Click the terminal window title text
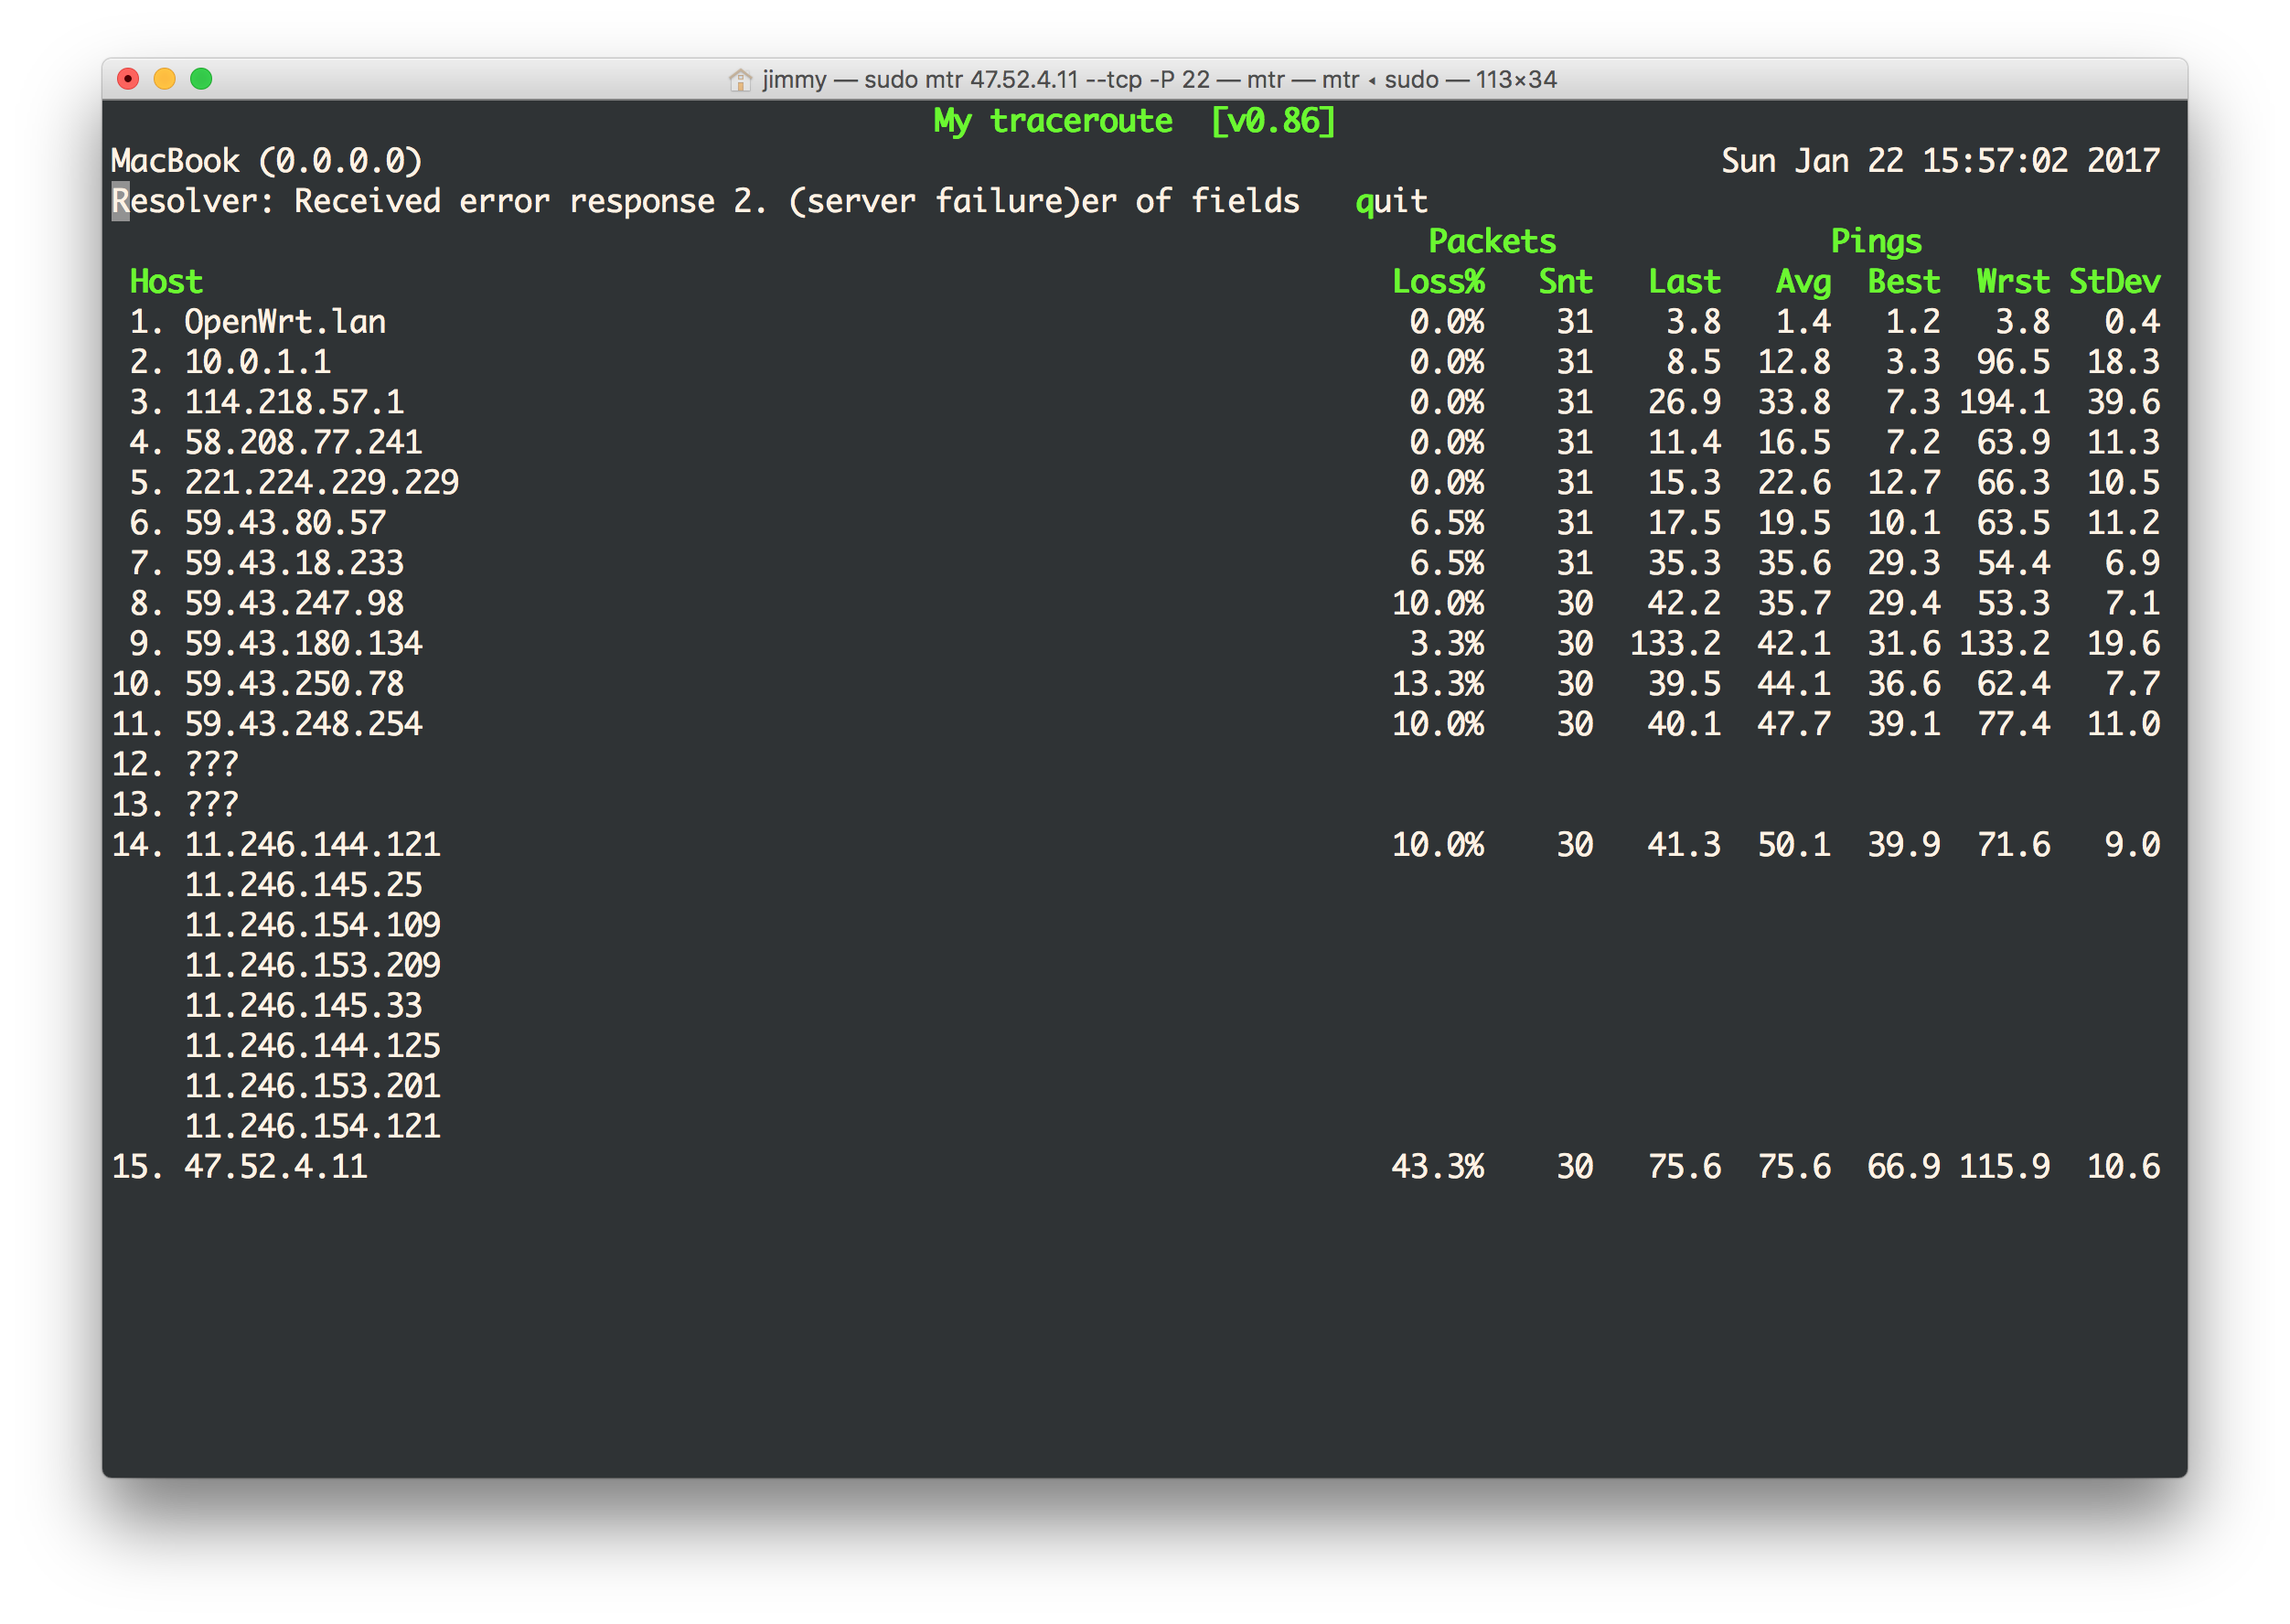 tap(1158, 80)
